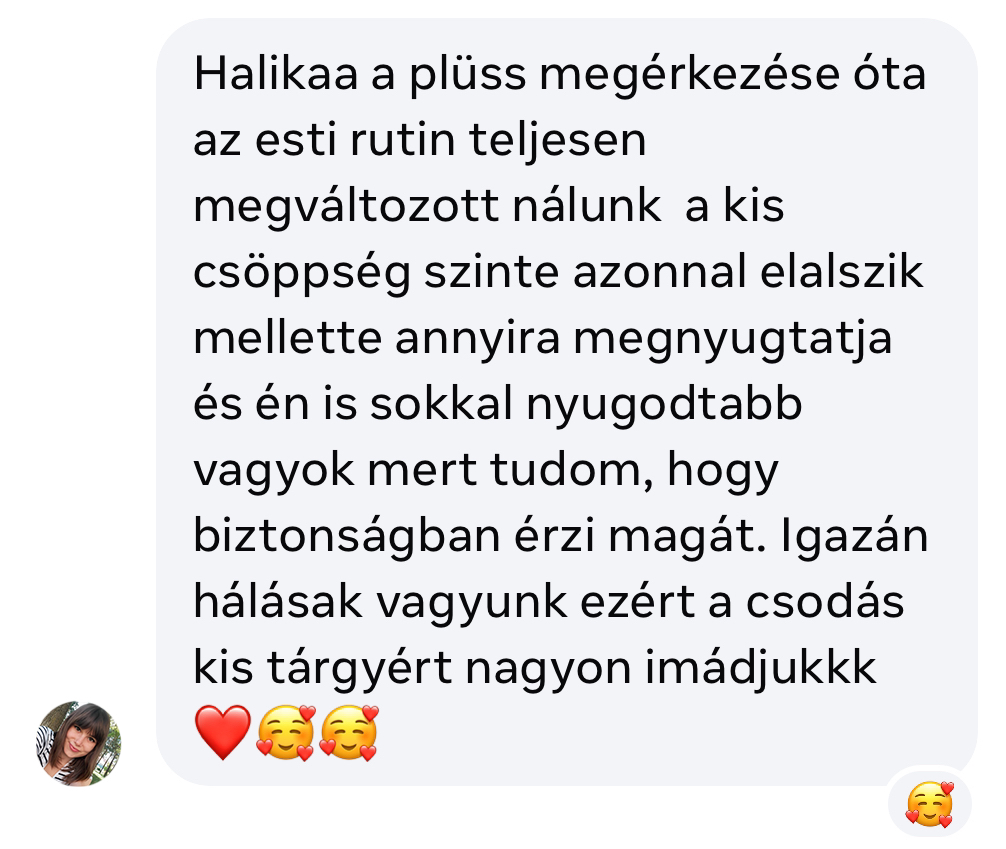Click the word "csöppség" in the message

[302, 273]
